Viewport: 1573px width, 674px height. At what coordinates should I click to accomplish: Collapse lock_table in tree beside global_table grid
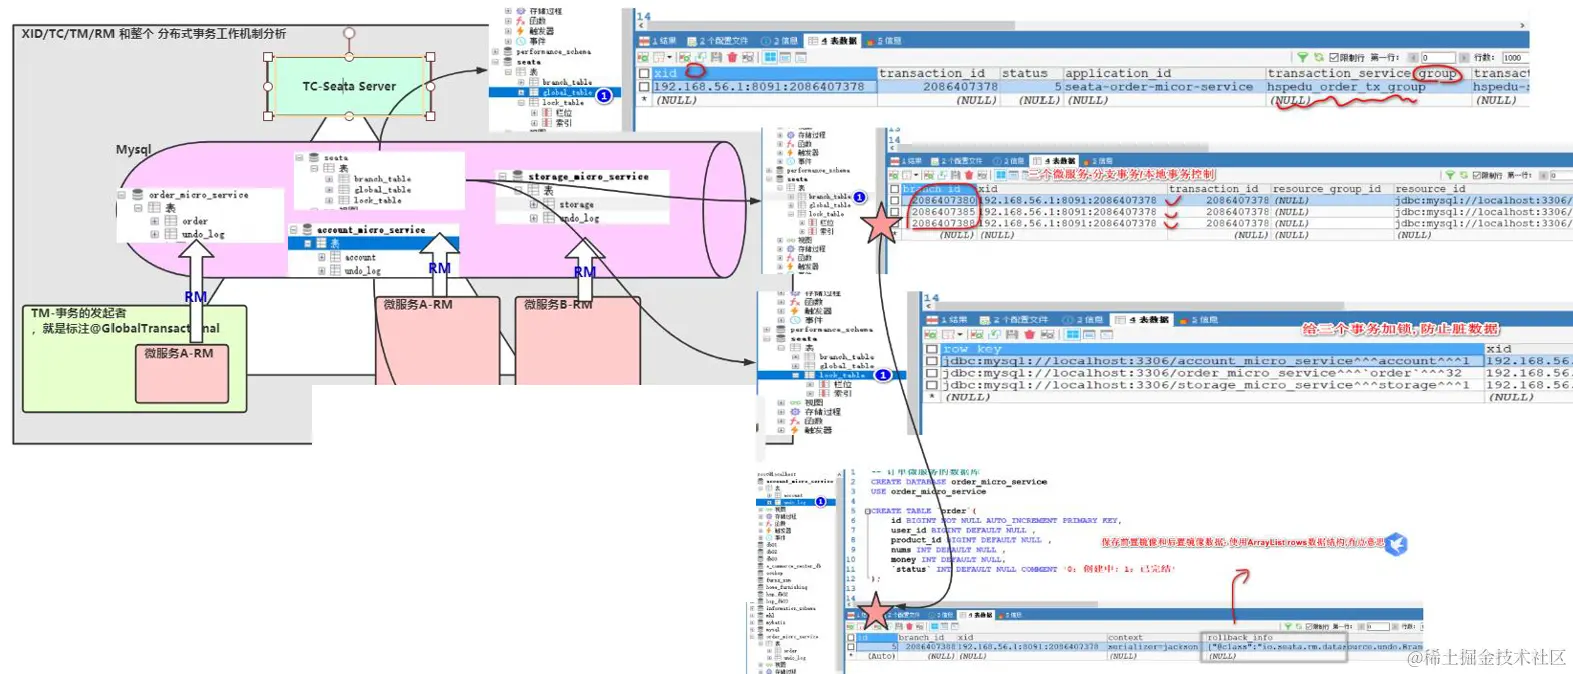(521, 103)
